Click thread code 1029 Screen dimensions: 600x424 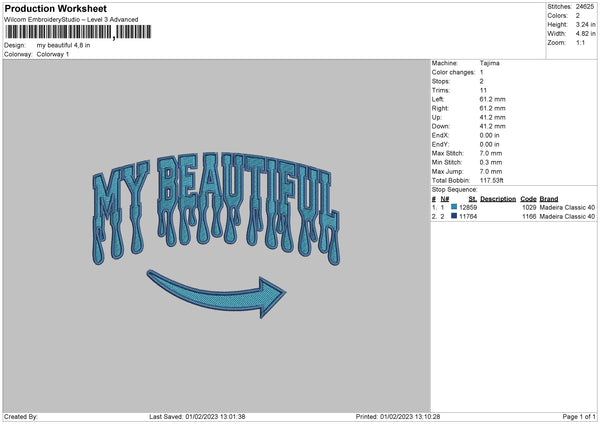(x=529, y=208)
